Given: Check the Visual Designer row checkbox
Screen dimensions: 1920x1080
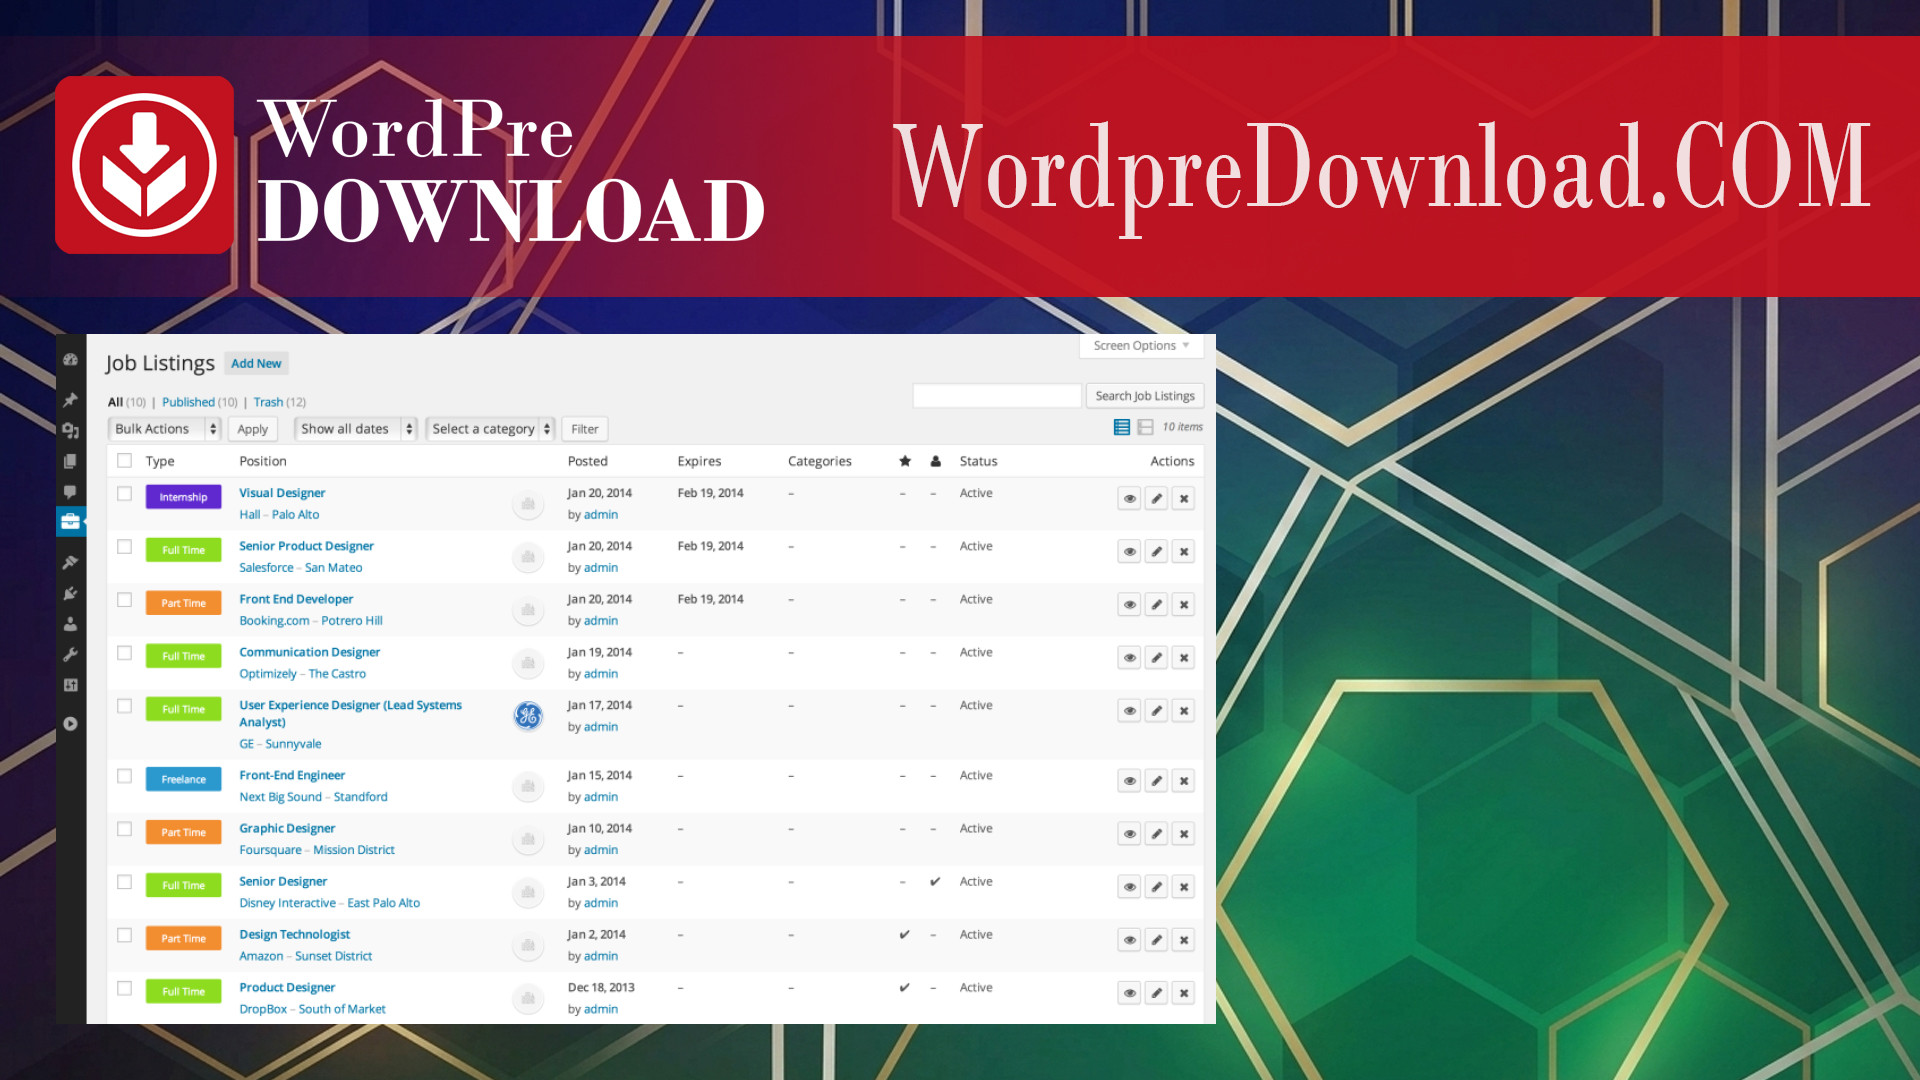Looking at the screenshot, I should tap(124, 493).
